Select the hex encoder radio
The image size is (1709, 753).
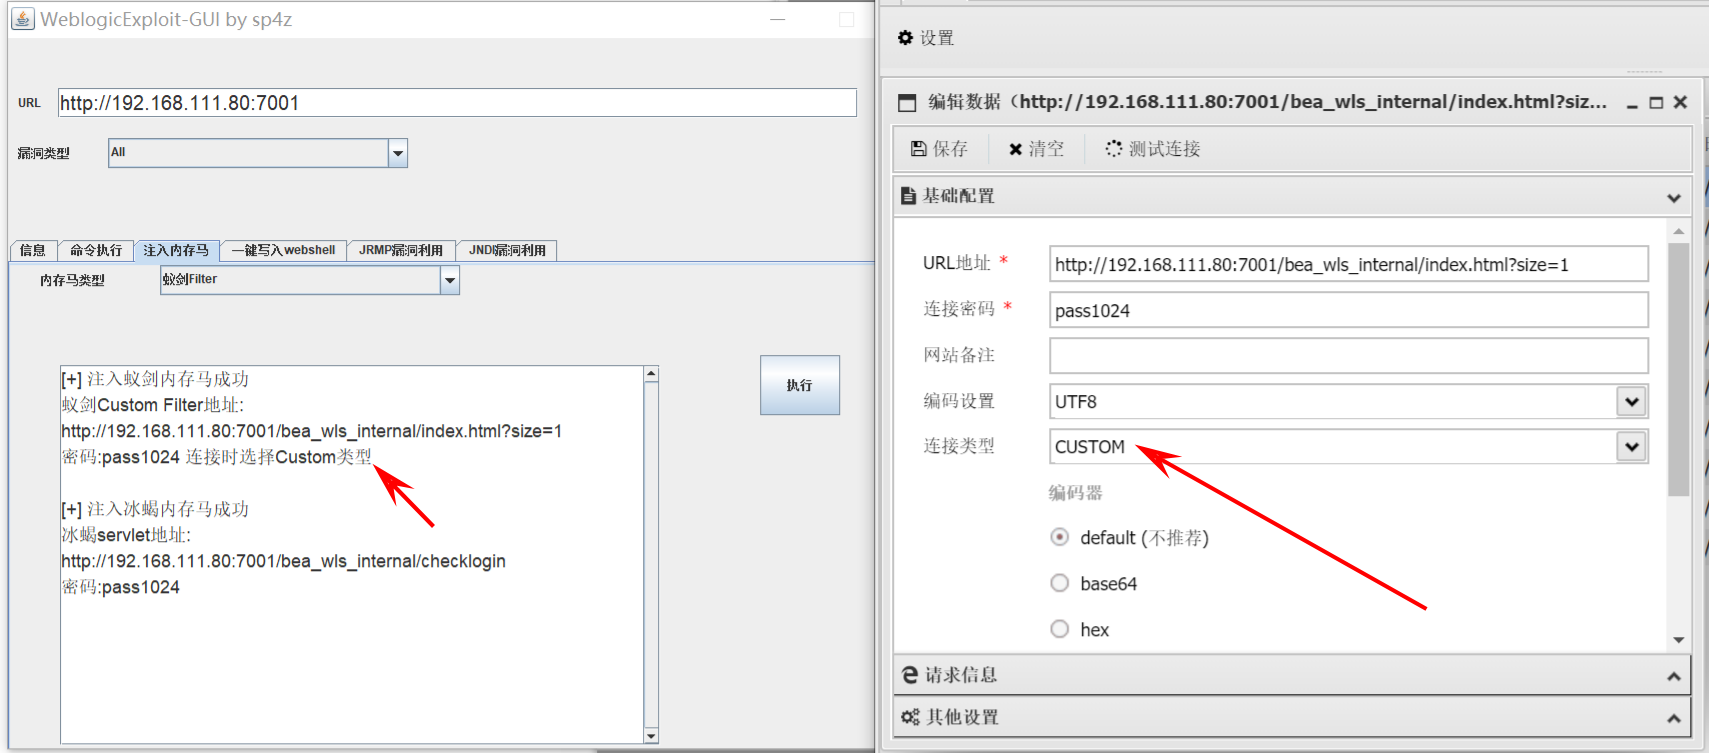(1060, 629)
